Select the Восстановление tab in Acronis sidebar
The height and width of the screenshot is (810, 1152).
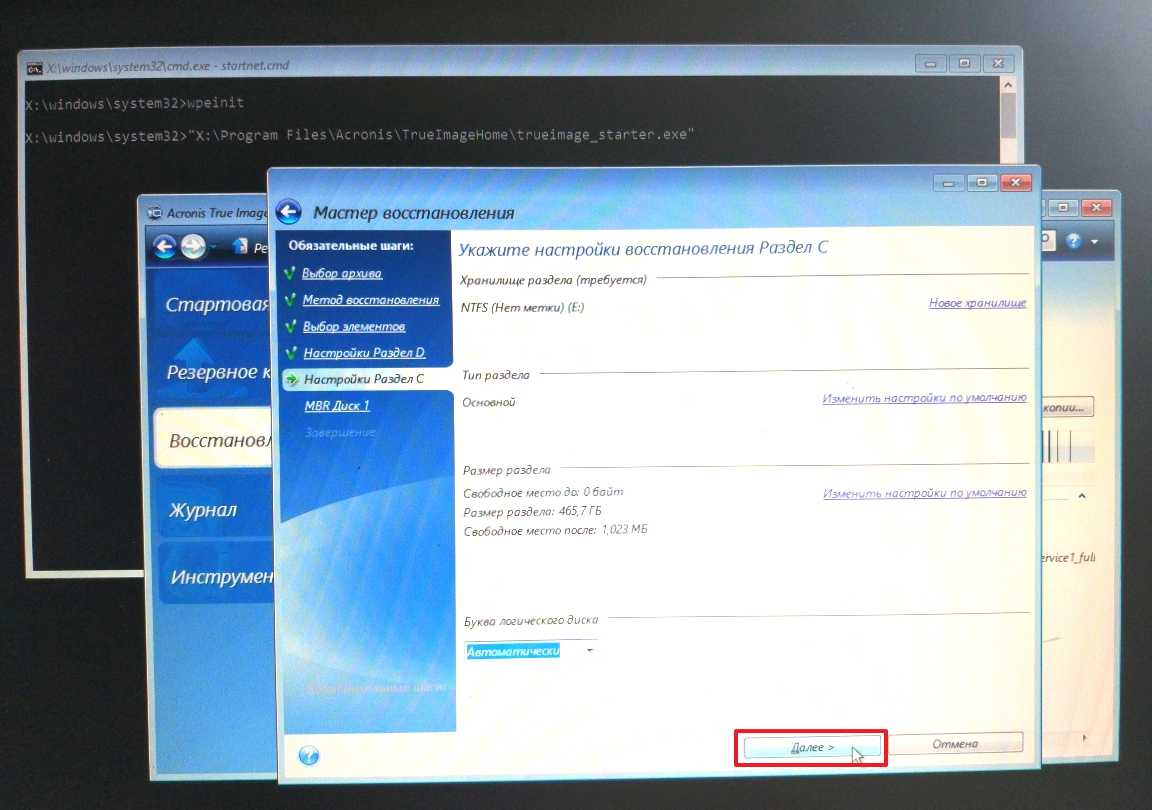(x=215, y=439)
